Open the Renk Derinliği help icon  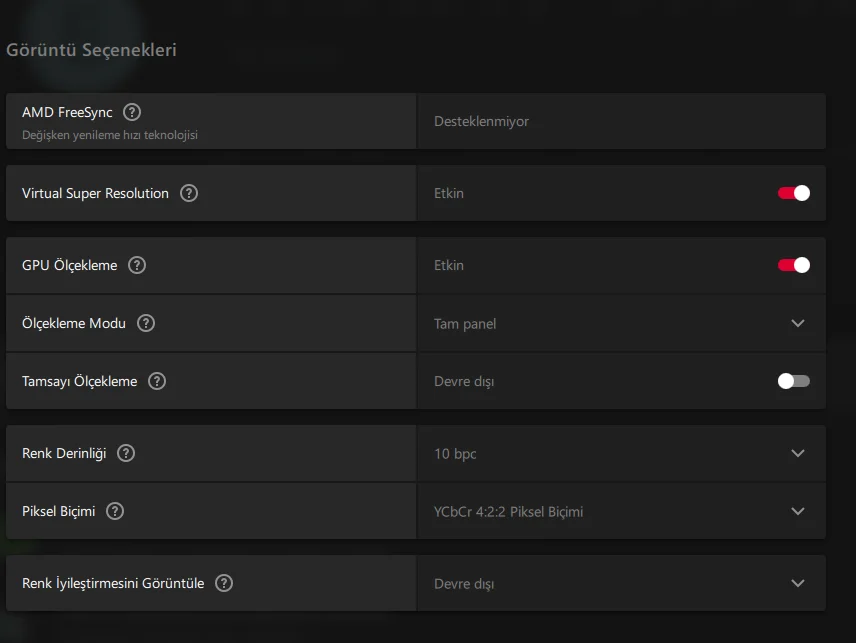(126, 453)
